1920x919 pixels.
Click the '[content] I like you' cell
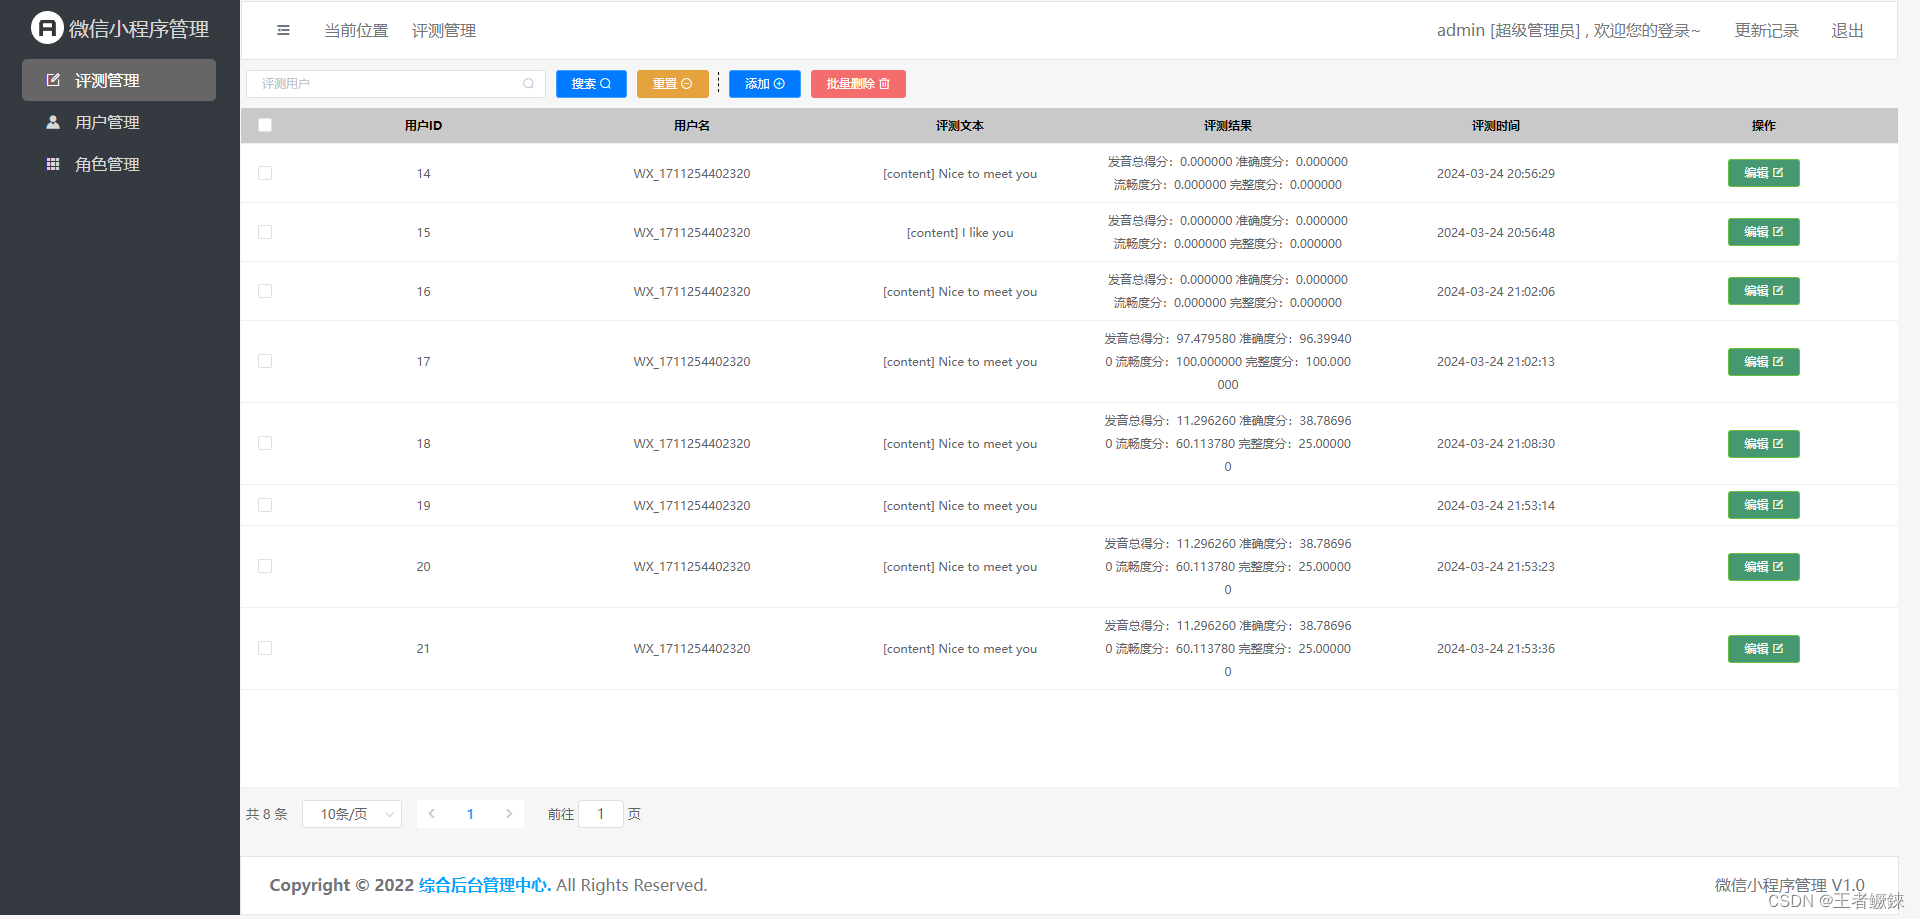click(960, 233)
